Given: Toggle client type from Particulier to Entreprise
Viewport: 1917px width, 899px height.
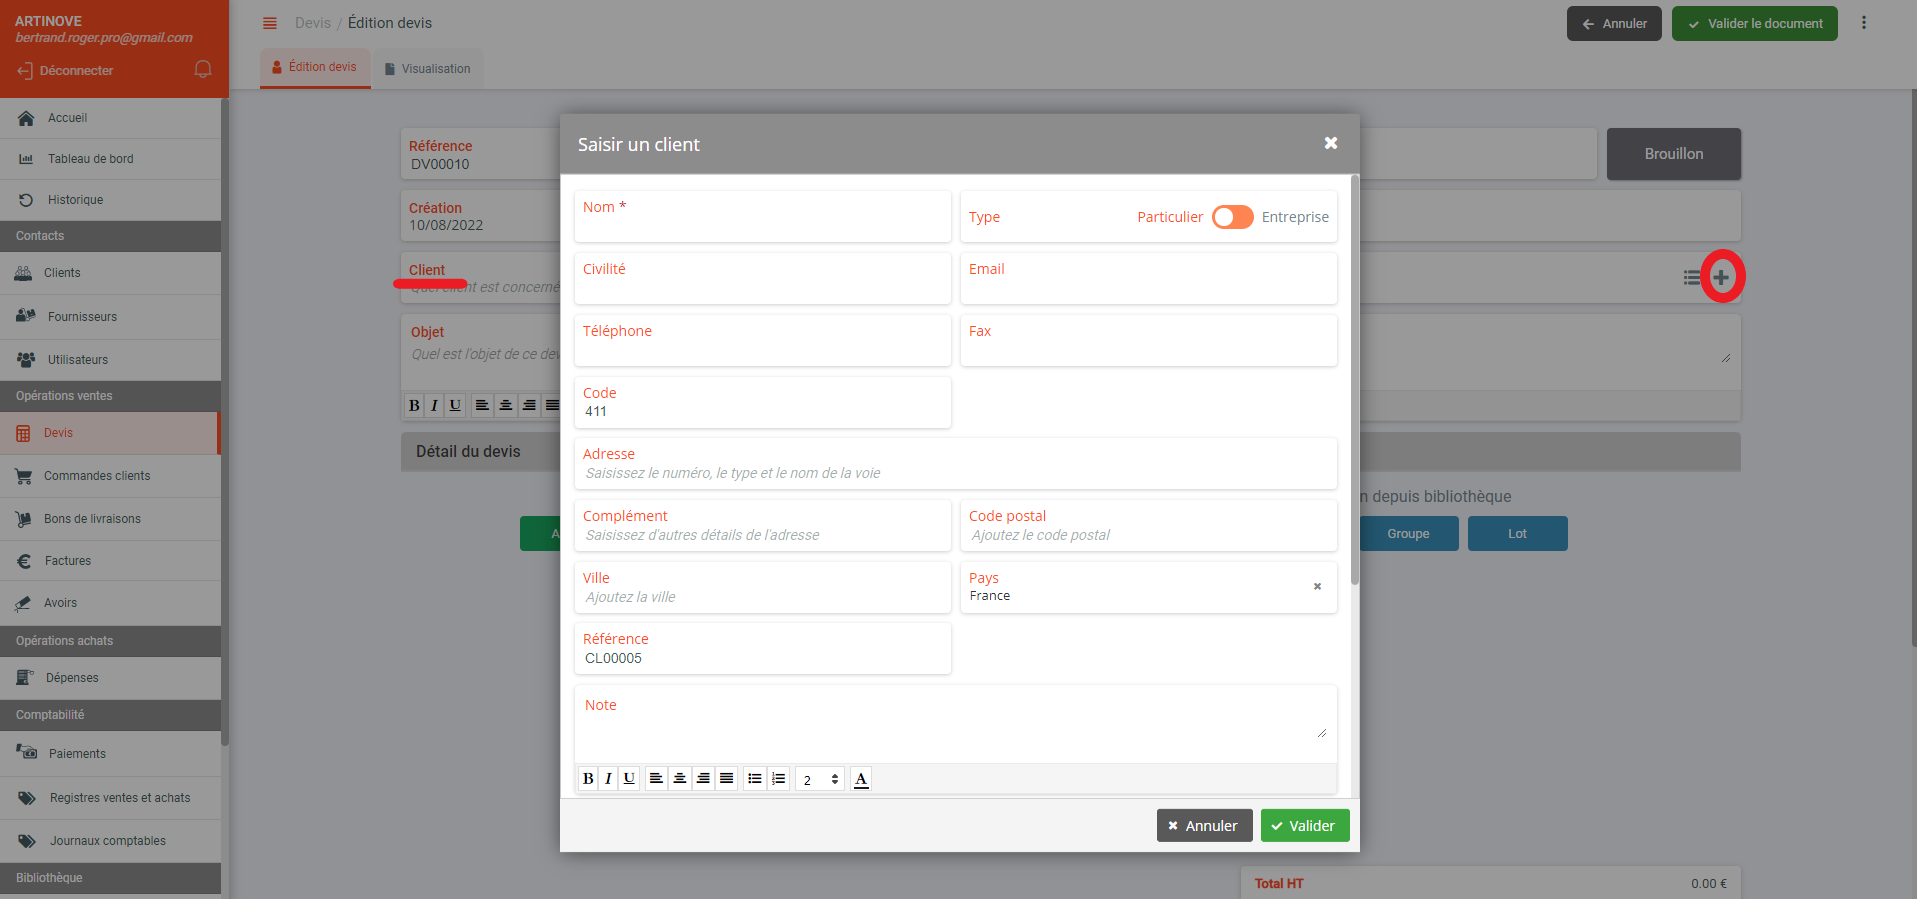Looking at the screenshot, I should click(x=1232, y=217).
